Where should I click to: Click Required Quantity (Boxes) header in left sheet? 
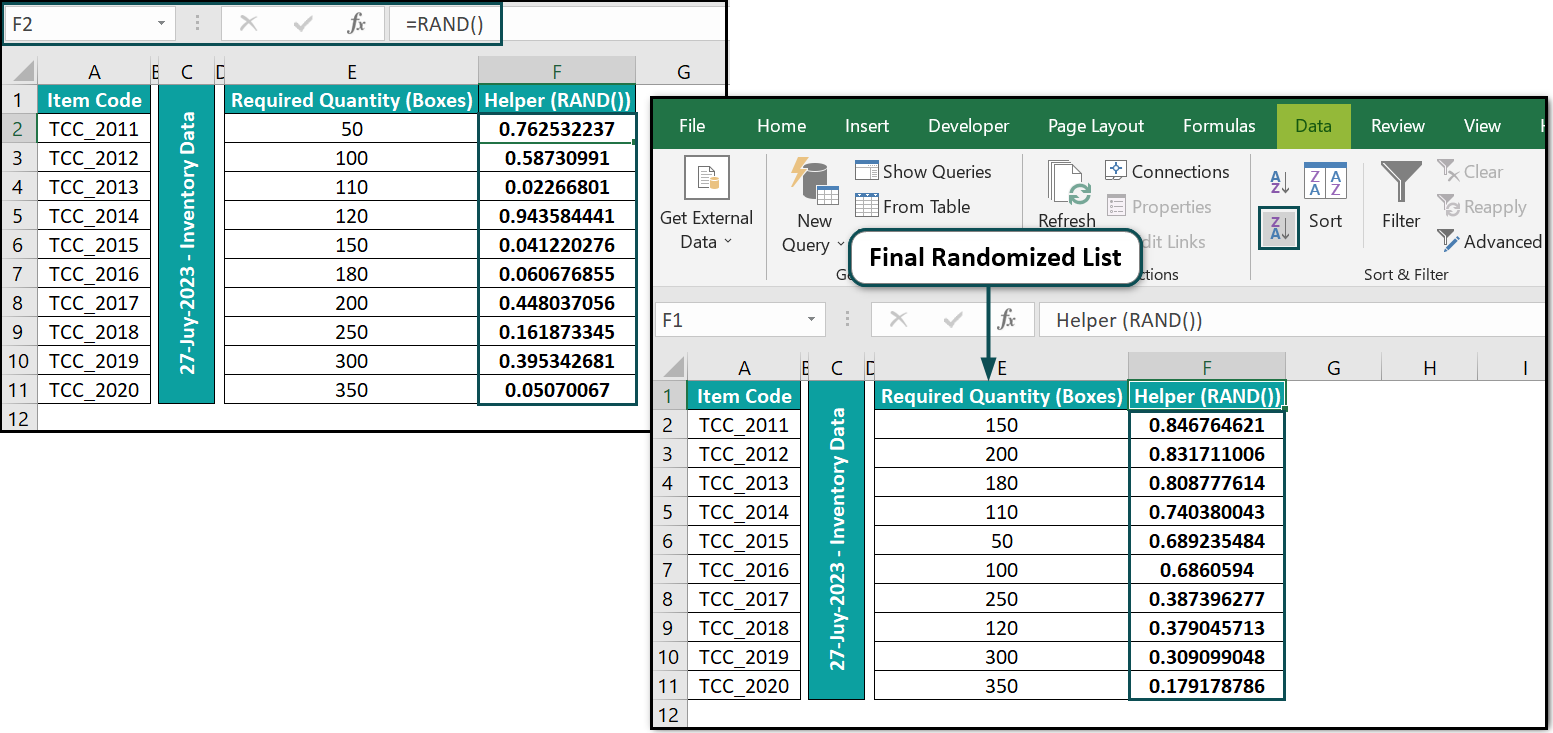point(352,100)
